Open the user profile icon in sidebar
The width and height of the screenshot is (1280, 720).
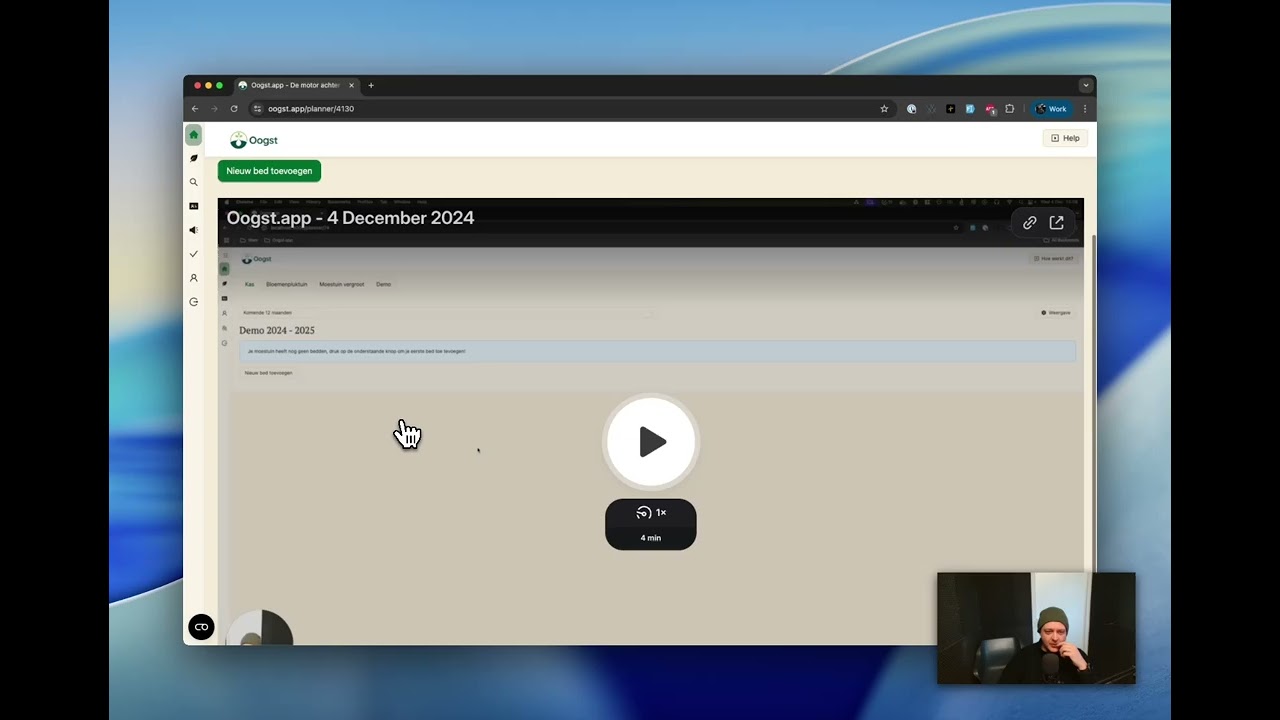click(194, 278)
